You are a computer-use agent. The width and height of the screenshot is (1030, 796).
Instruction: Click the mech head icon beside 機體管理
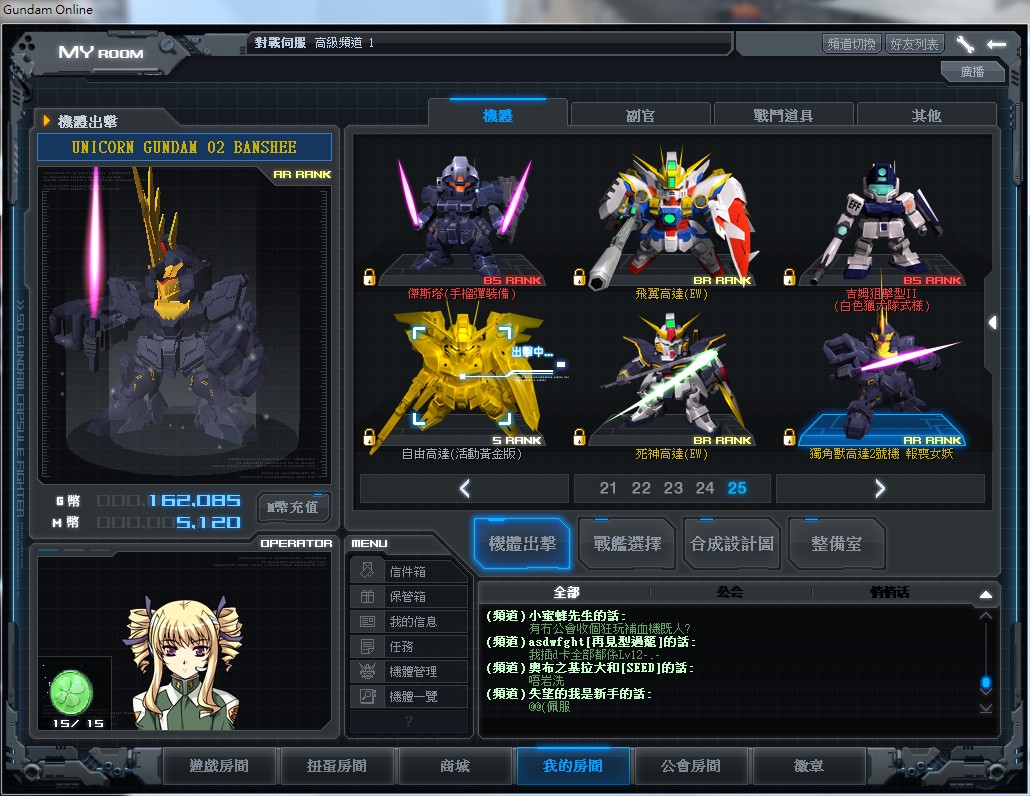point(367,671)
